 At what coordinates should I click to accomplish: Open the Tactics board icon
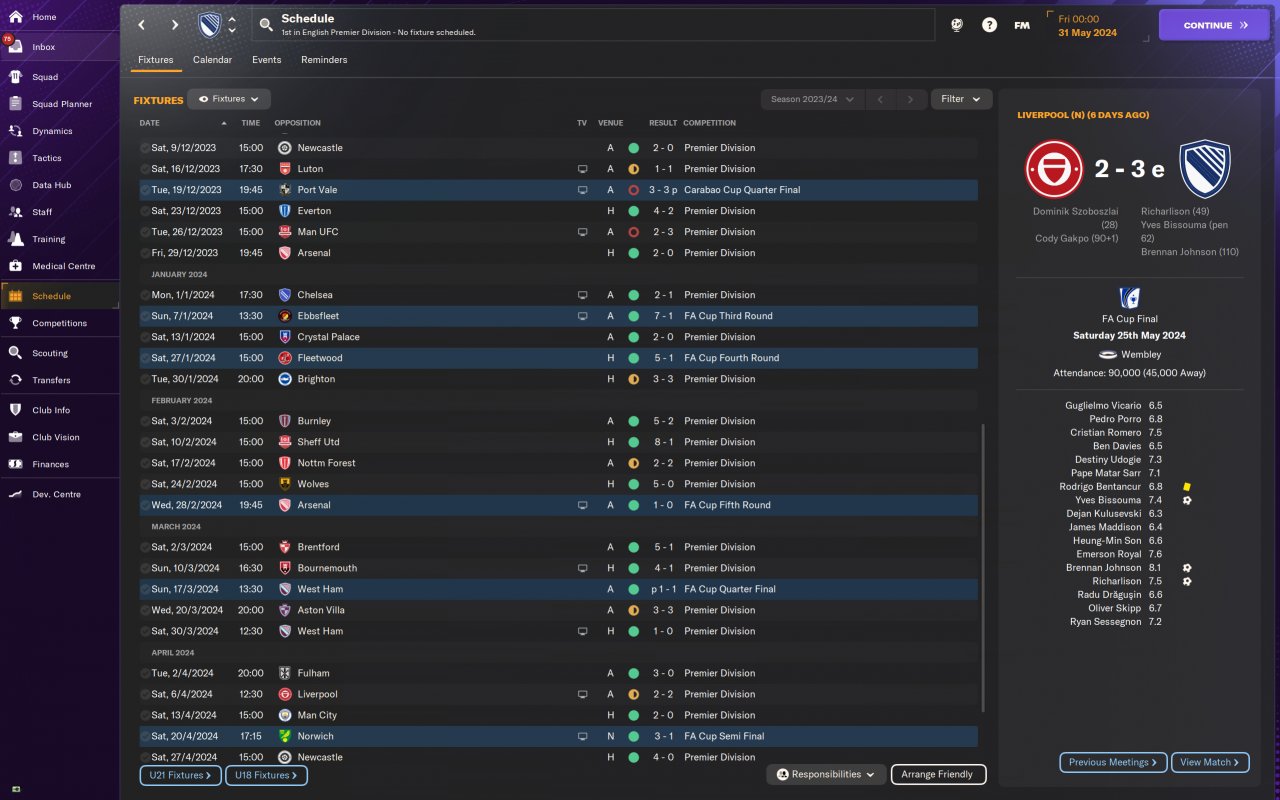pos(15,158)
